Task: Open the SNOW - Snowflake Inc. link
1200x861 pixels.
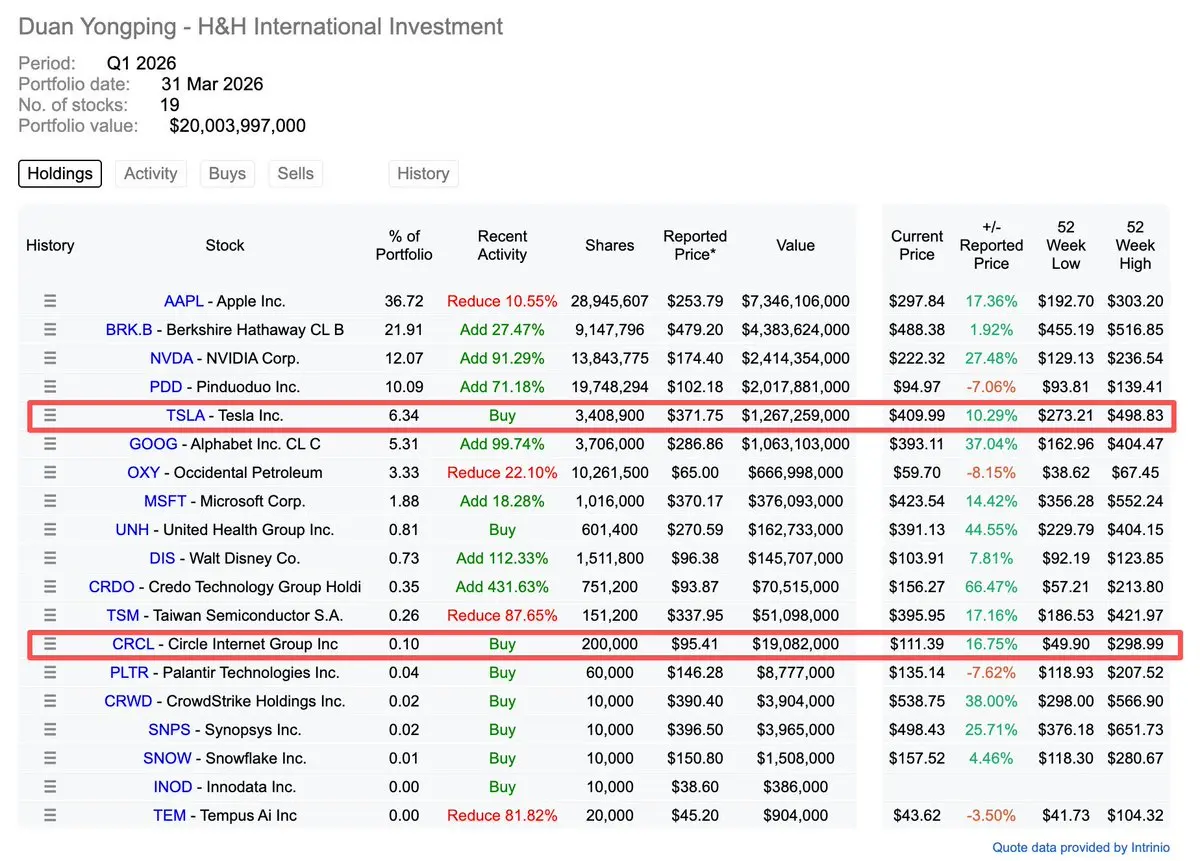Action: [x=225, y=758]
